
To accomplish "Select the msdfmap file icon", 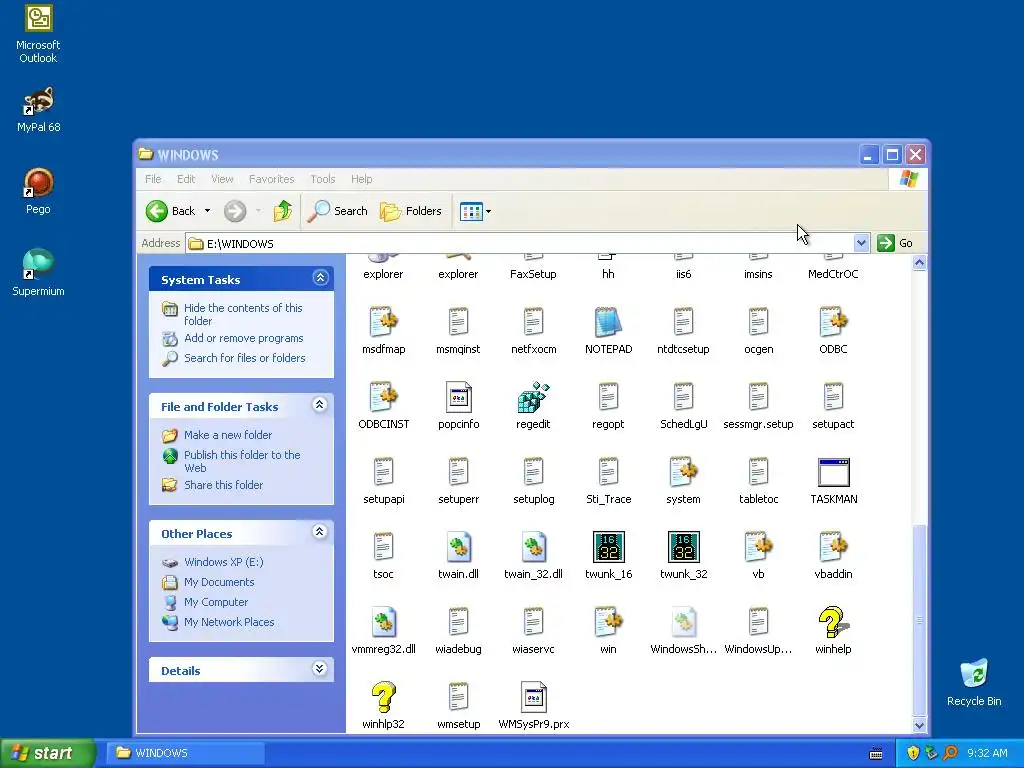I will [x=383, y=323].
